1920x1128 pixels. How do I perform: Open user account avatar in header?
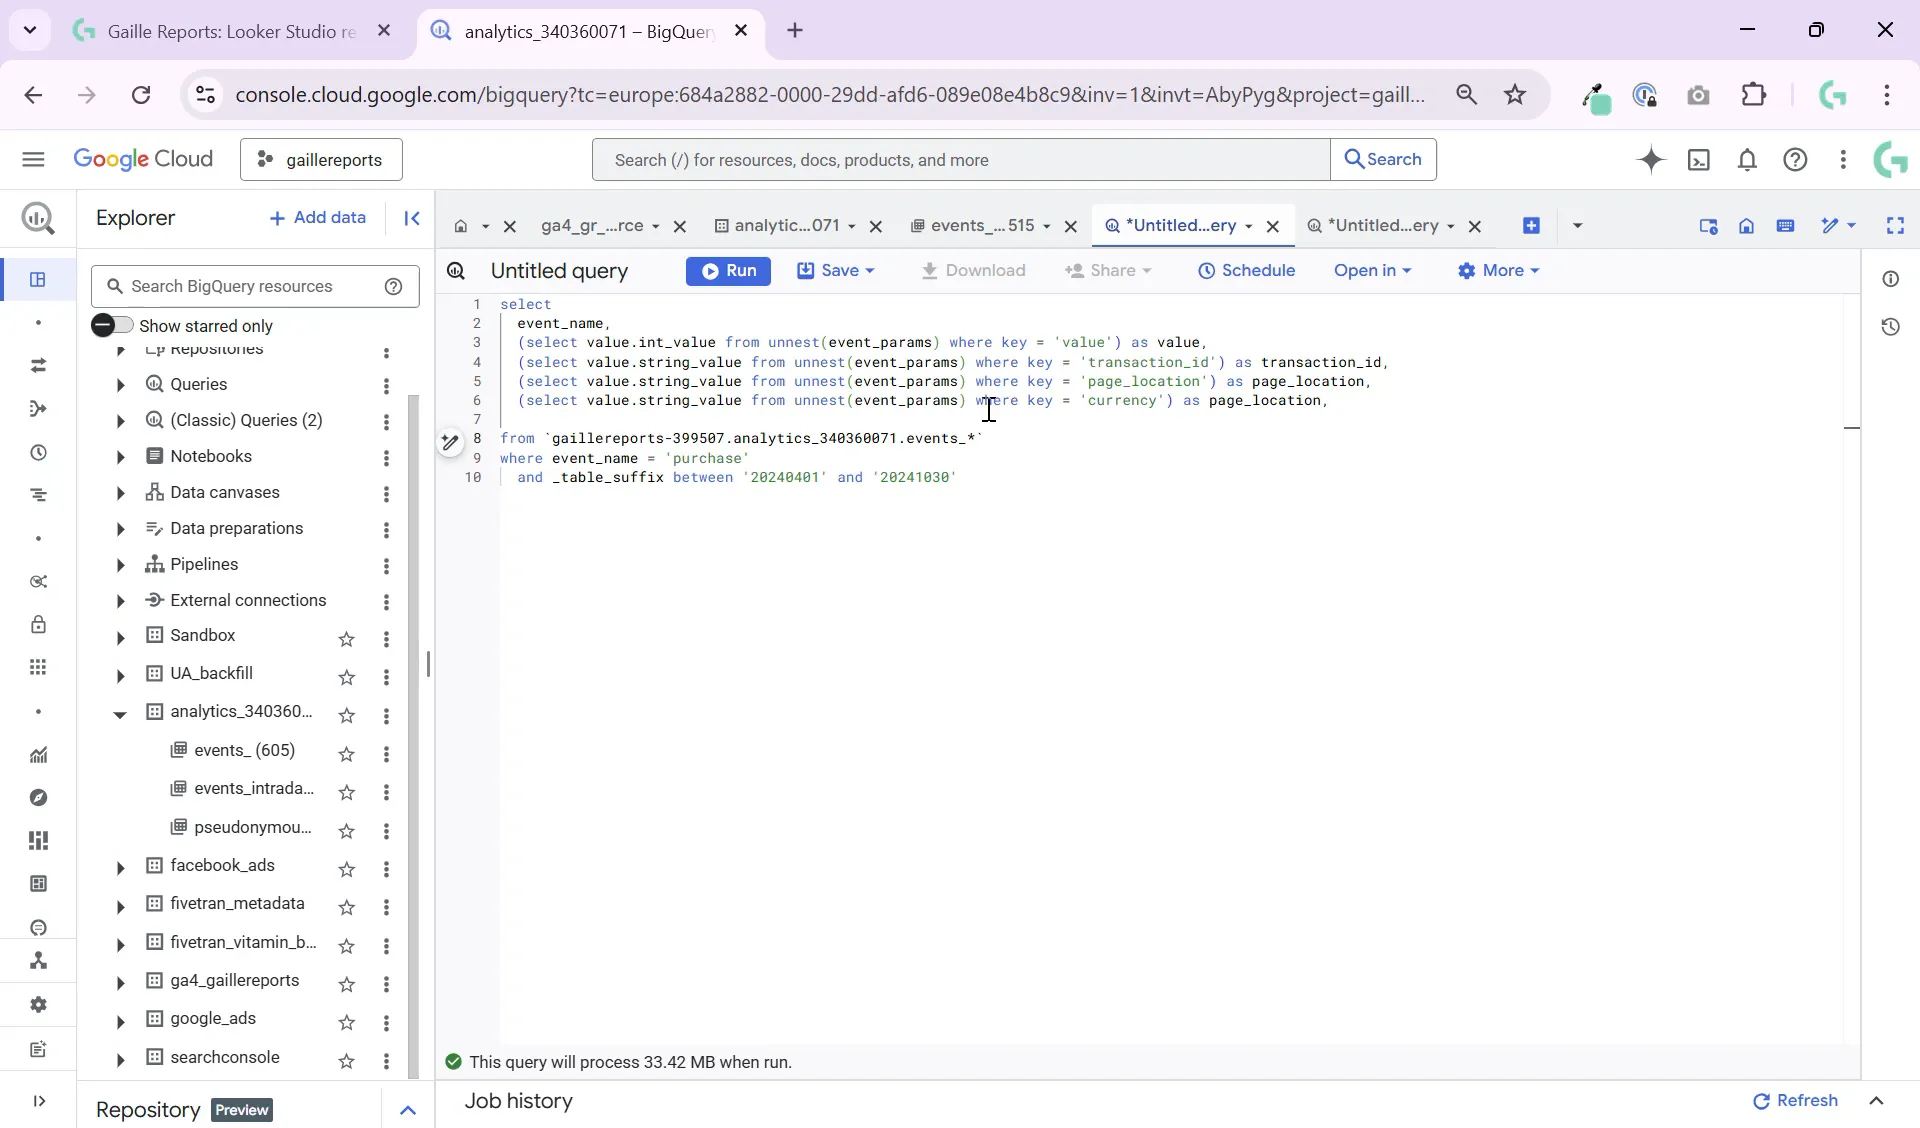click(x=1890, y=160)
